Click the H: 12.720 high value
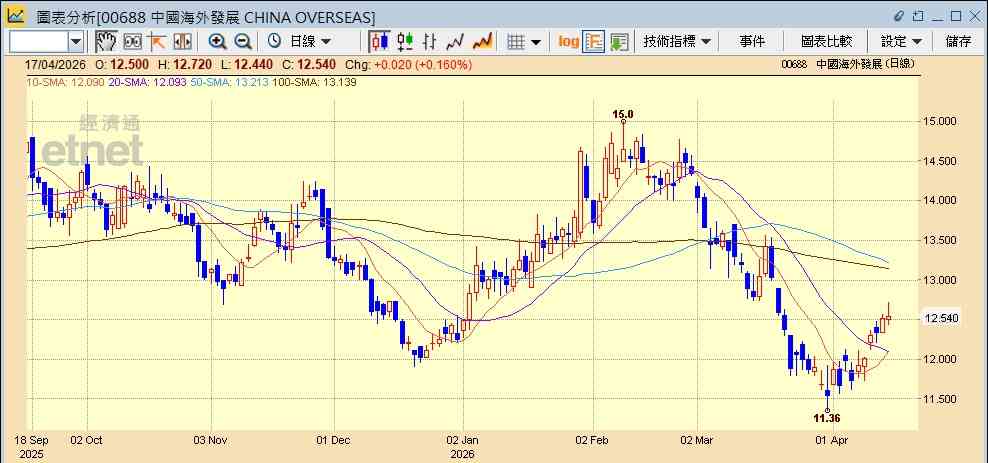The image size is (988, 463). click(x=184, y=64)
